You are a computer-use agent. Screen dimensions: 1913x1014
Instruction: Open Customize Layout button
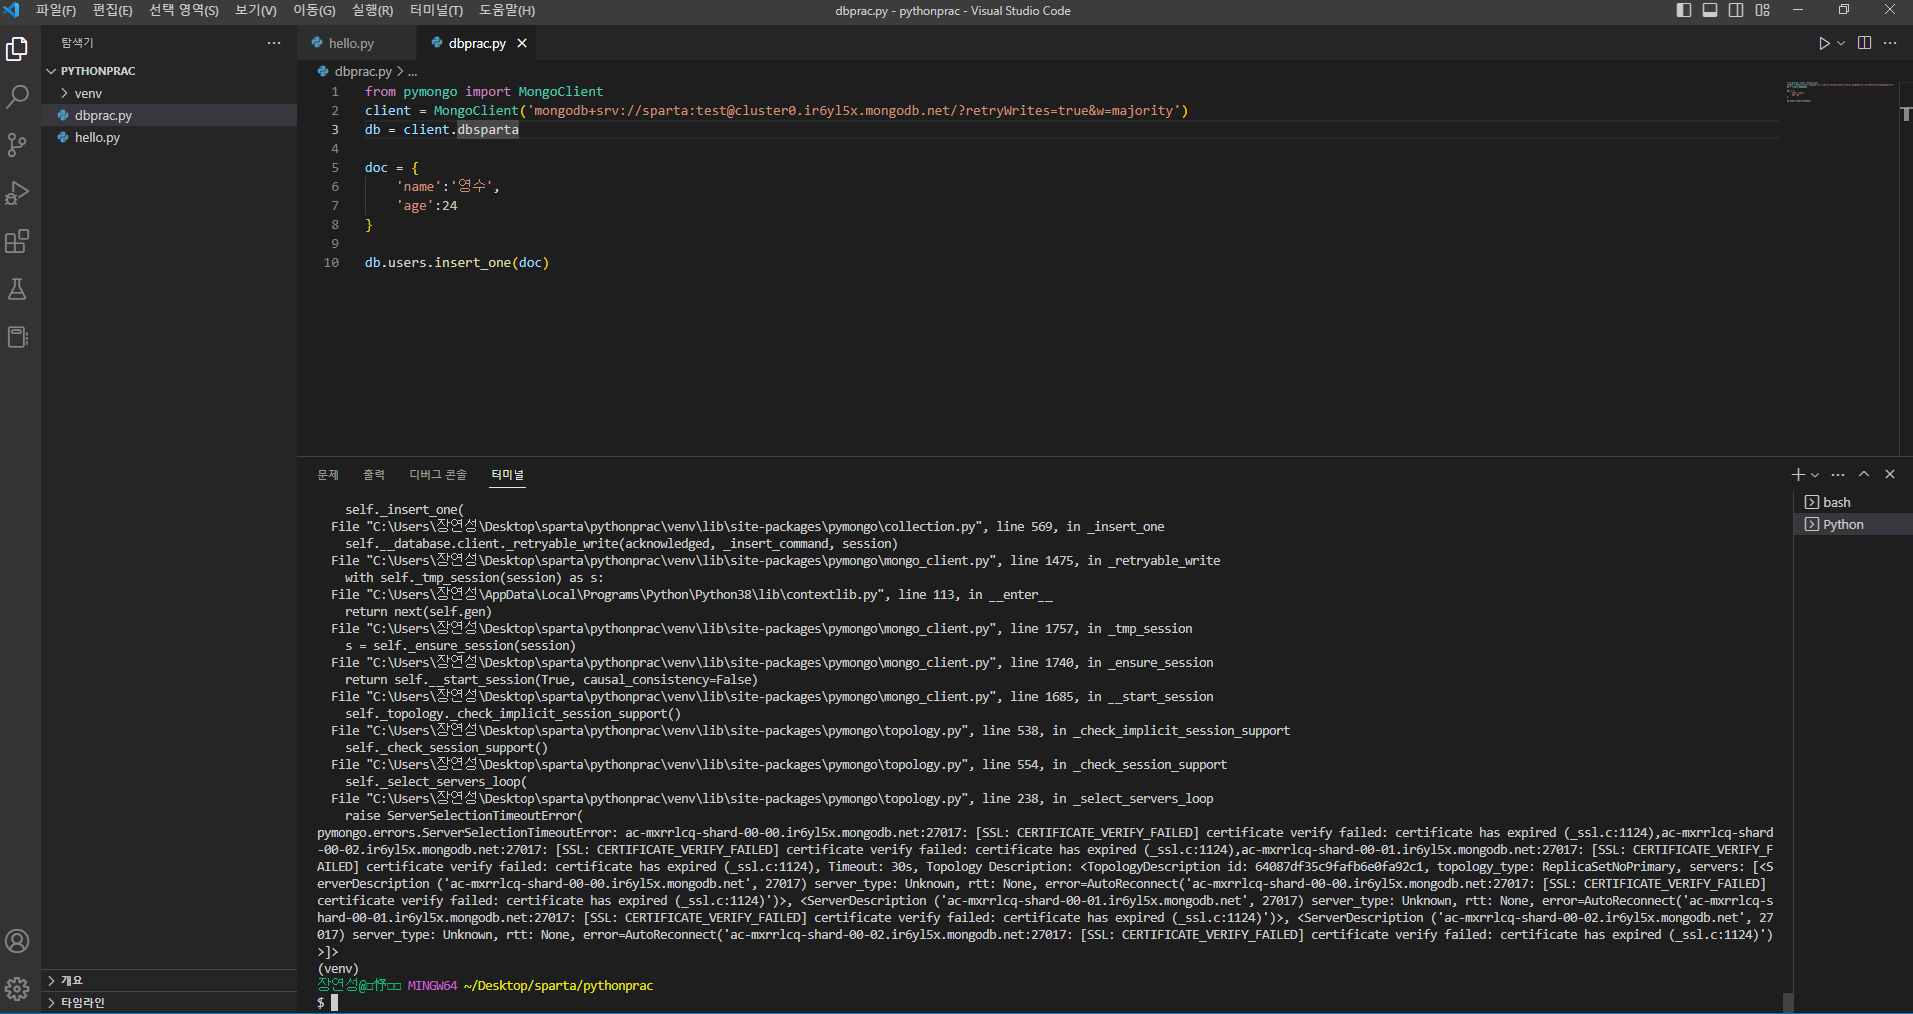(x=1762, y=10)
